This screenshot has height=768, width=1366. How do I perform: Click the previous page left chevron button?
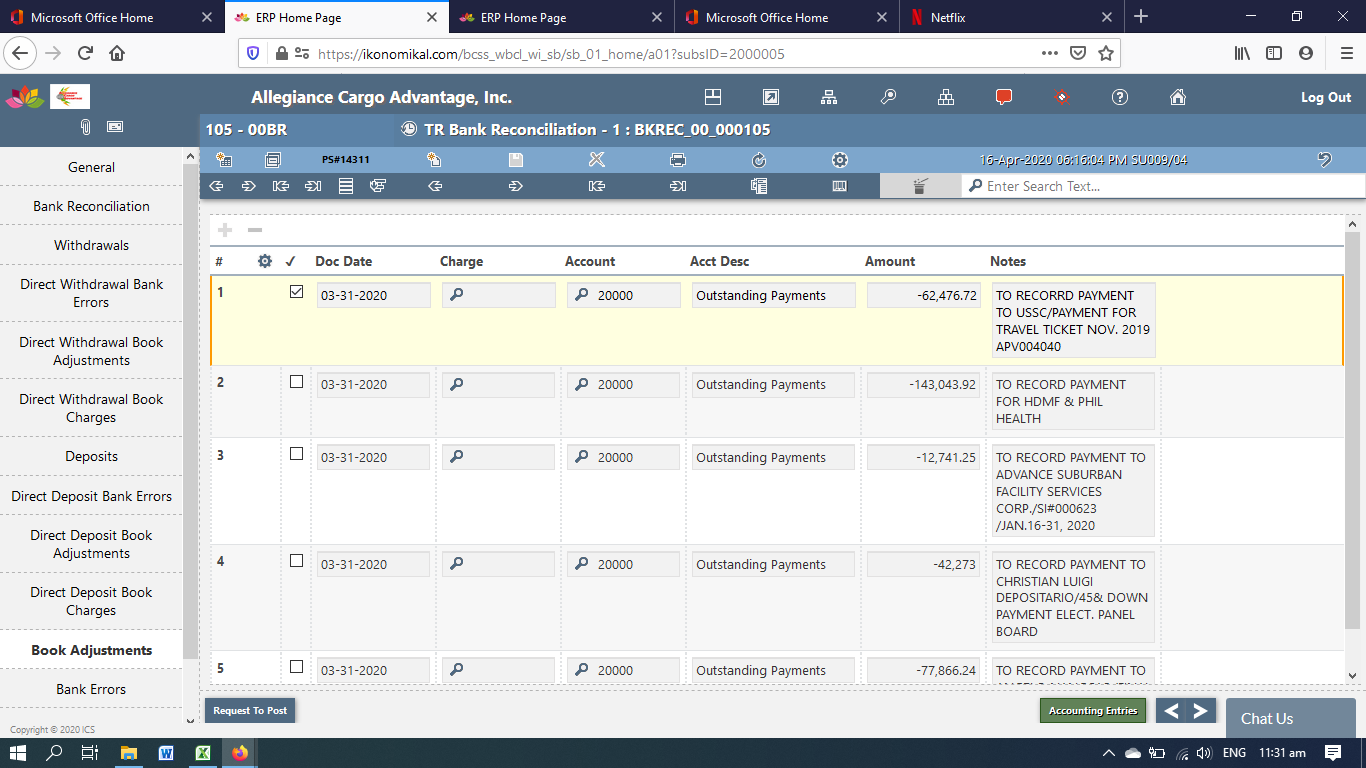tap(1171, 711)
